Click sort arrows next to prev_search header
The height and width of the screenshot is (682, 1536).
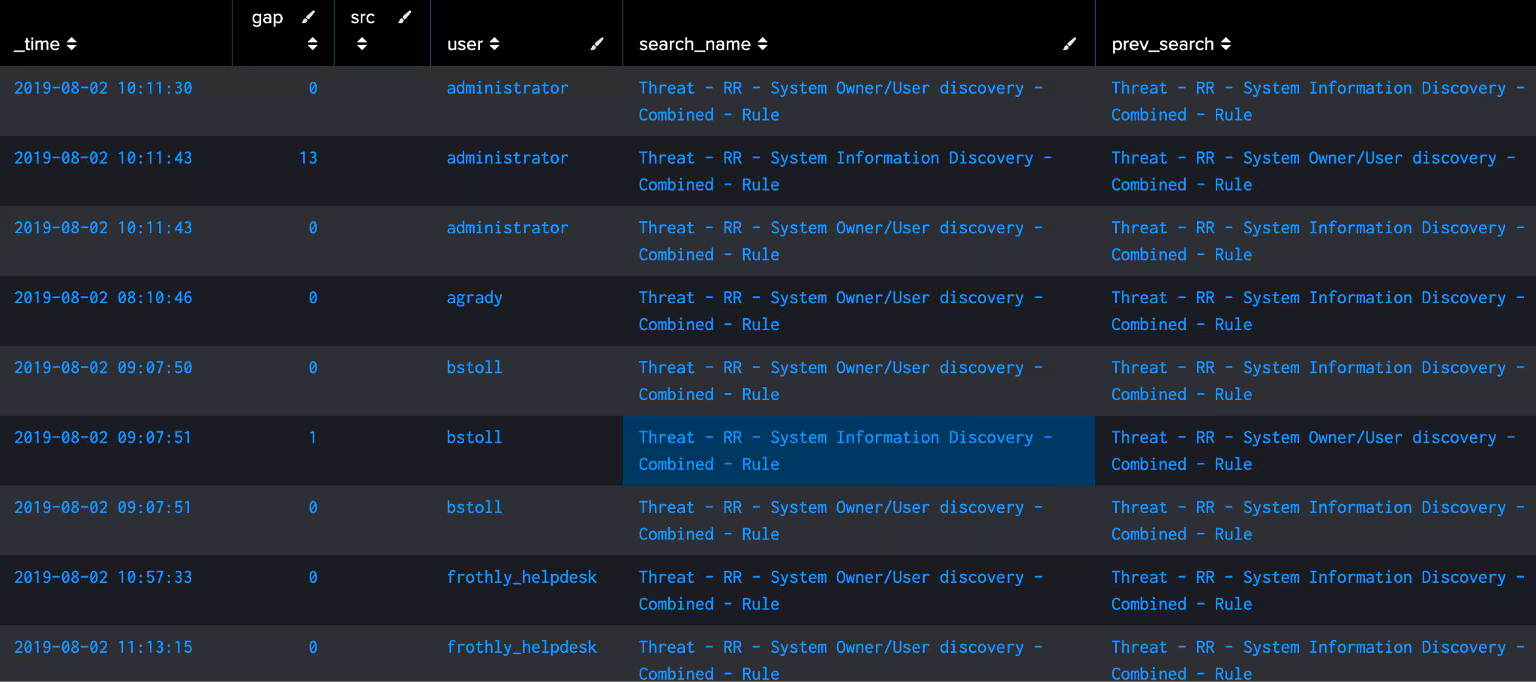coord(1226,45)
